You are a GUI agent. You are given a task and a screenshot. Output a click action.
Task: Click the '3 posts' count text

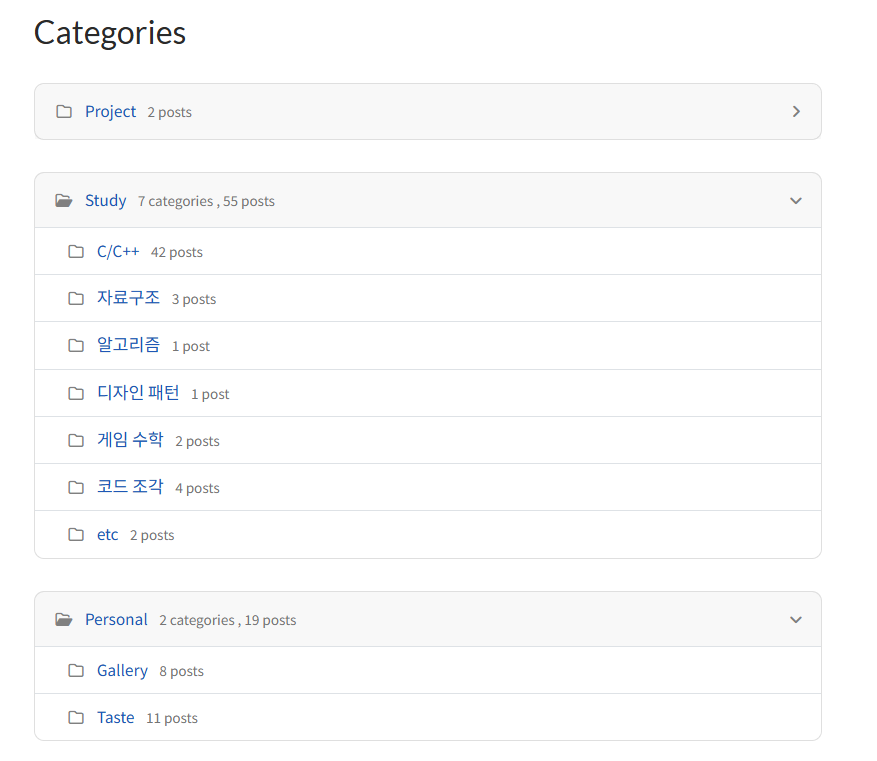(x=194, y=300)
